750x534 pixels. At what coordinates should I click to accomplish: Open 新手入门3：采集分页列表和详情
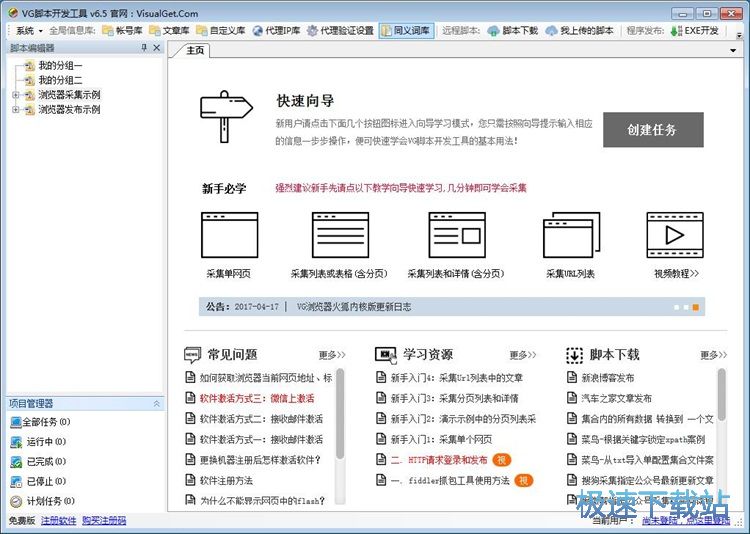tap(454, 398)
